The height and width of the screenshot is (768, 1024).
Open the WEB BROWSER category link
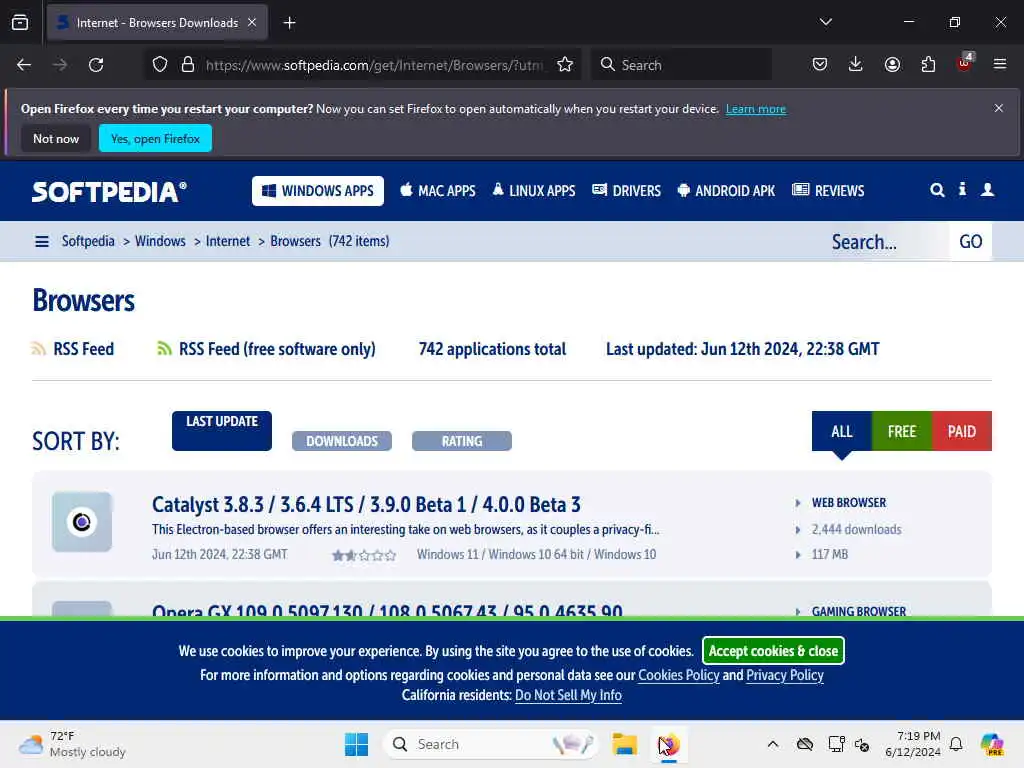[849, 502]
